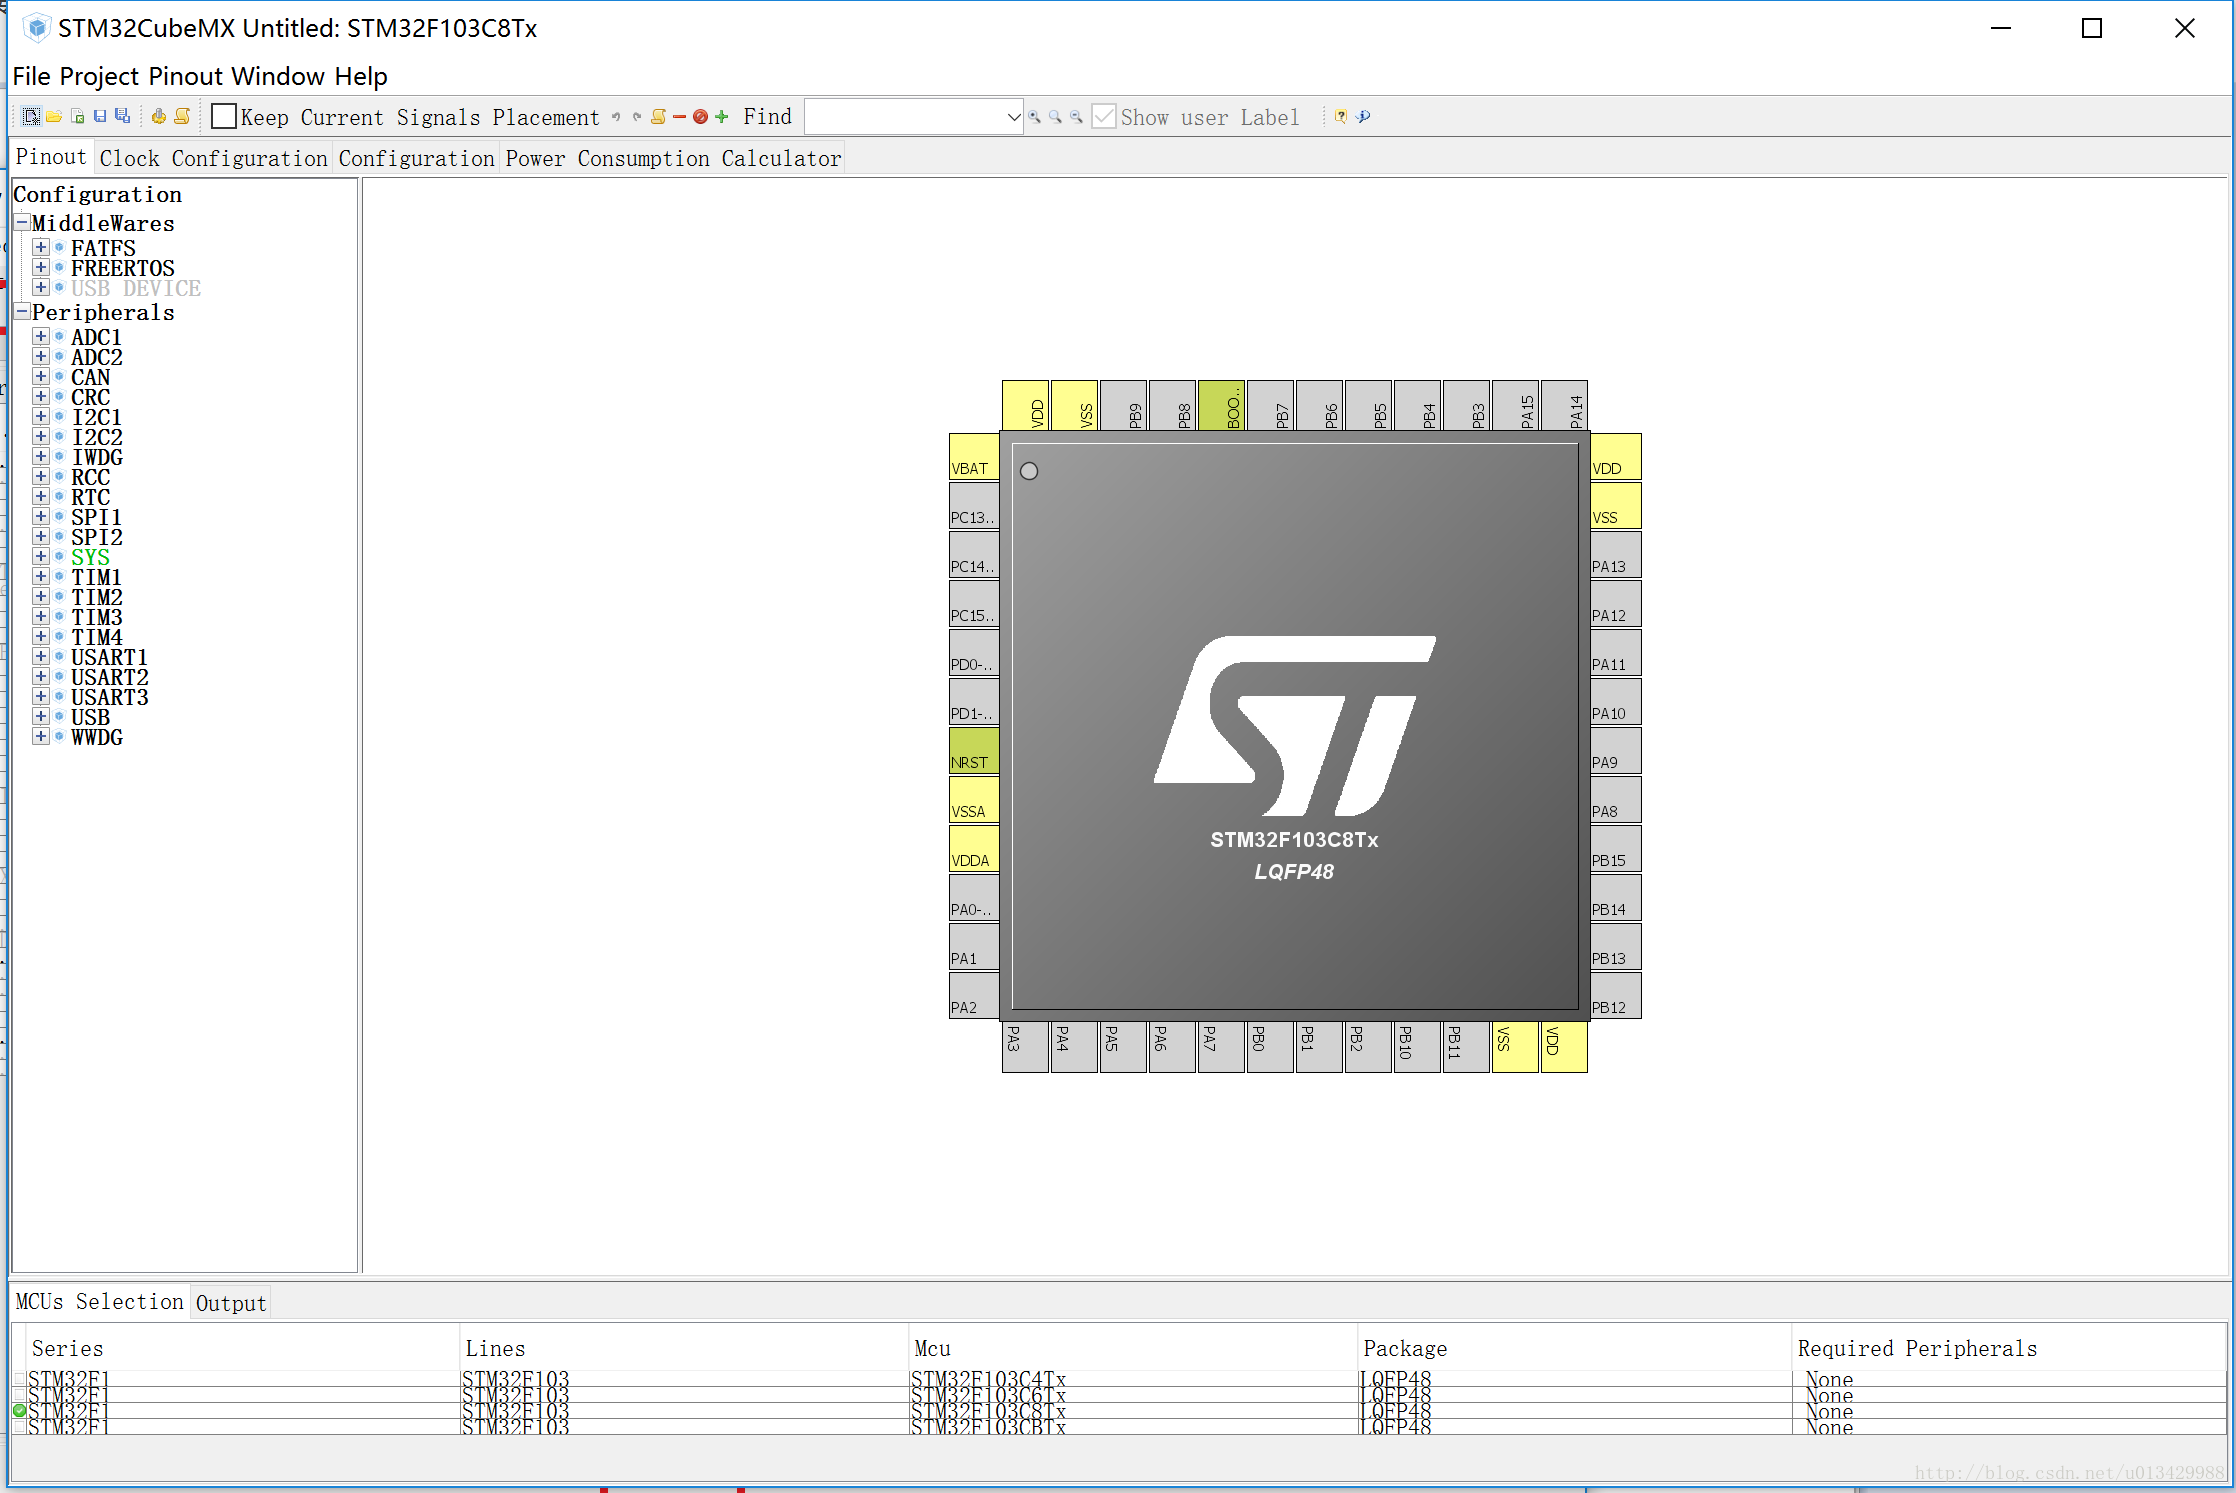
Task: Toggle Keep Current Signals Placement checkbox
Action: click(224, 117)
